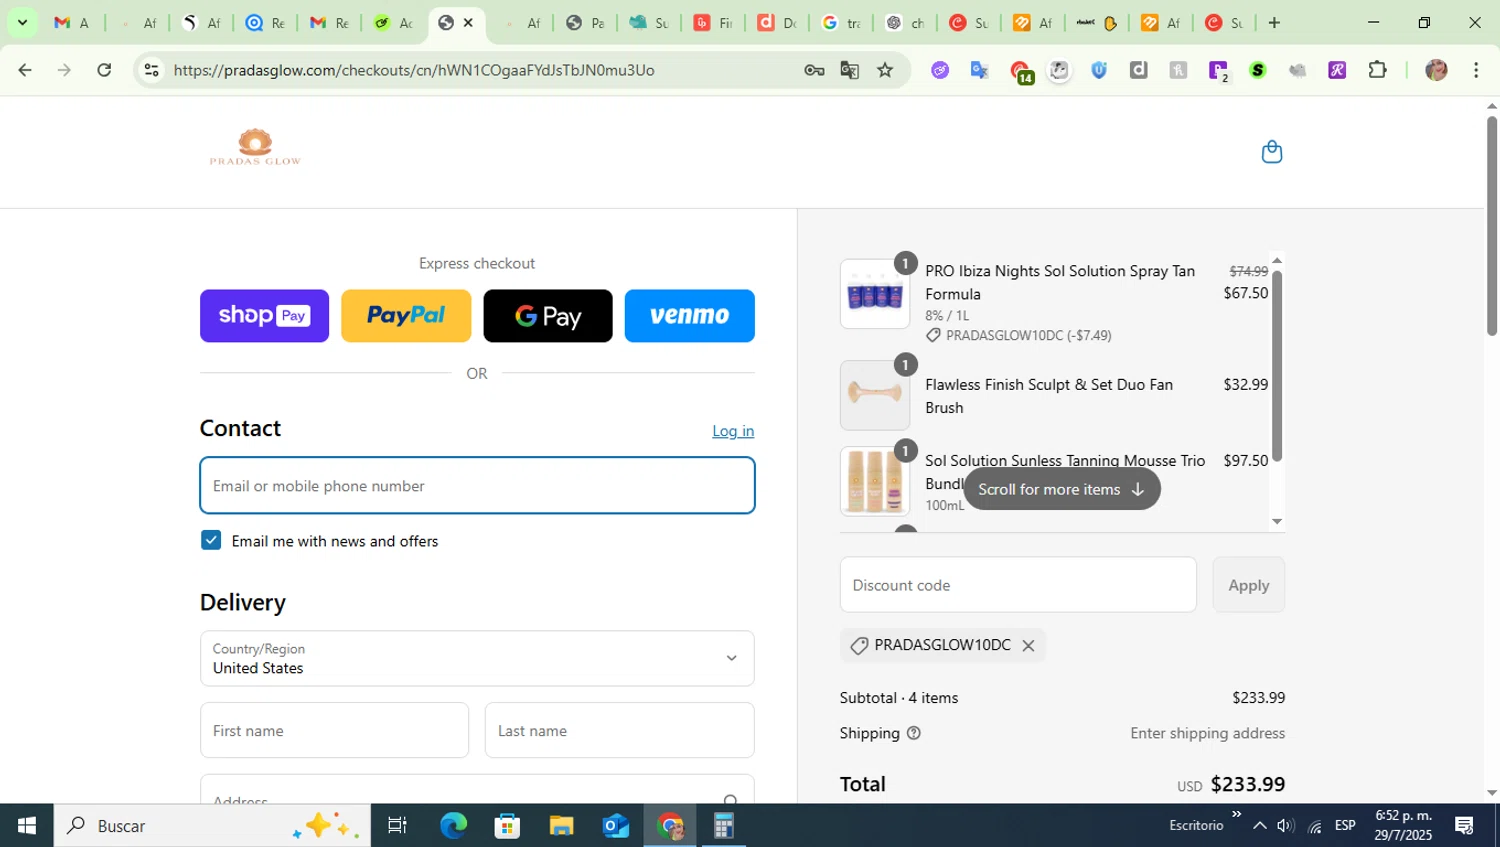Open the Chrome profile avatar
1500x847 pixels.
click(1436, 70)
